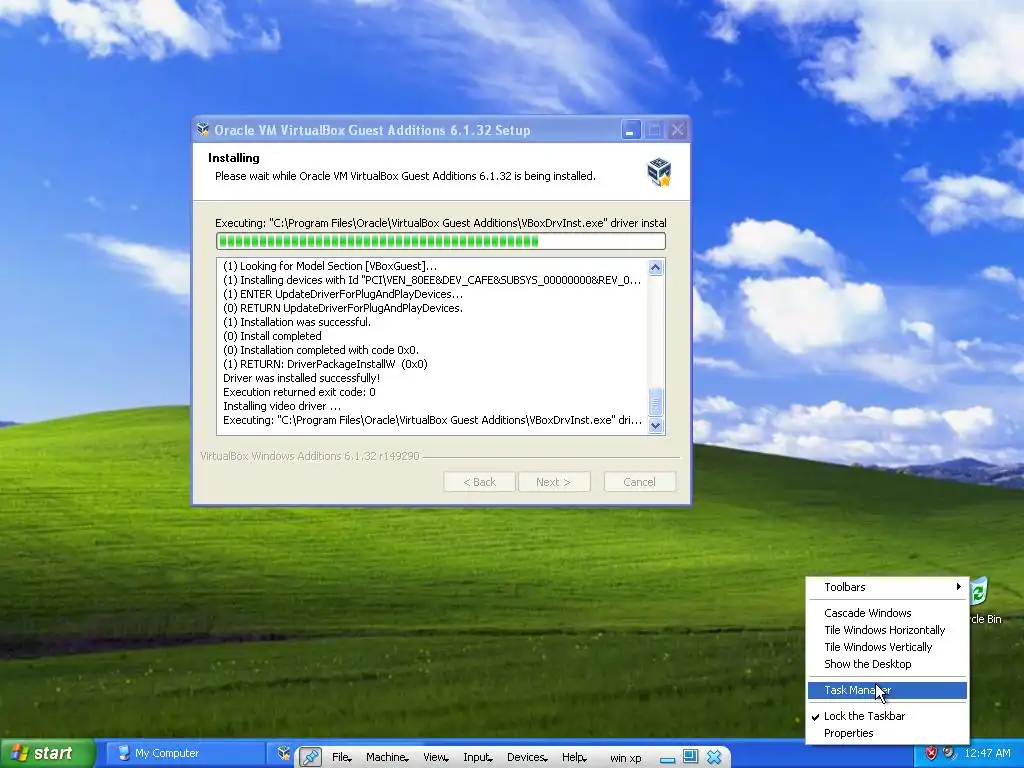Click the log scrollbar down arrow
This screenshot has width=1024, height=768.
[x=656, y=425]
